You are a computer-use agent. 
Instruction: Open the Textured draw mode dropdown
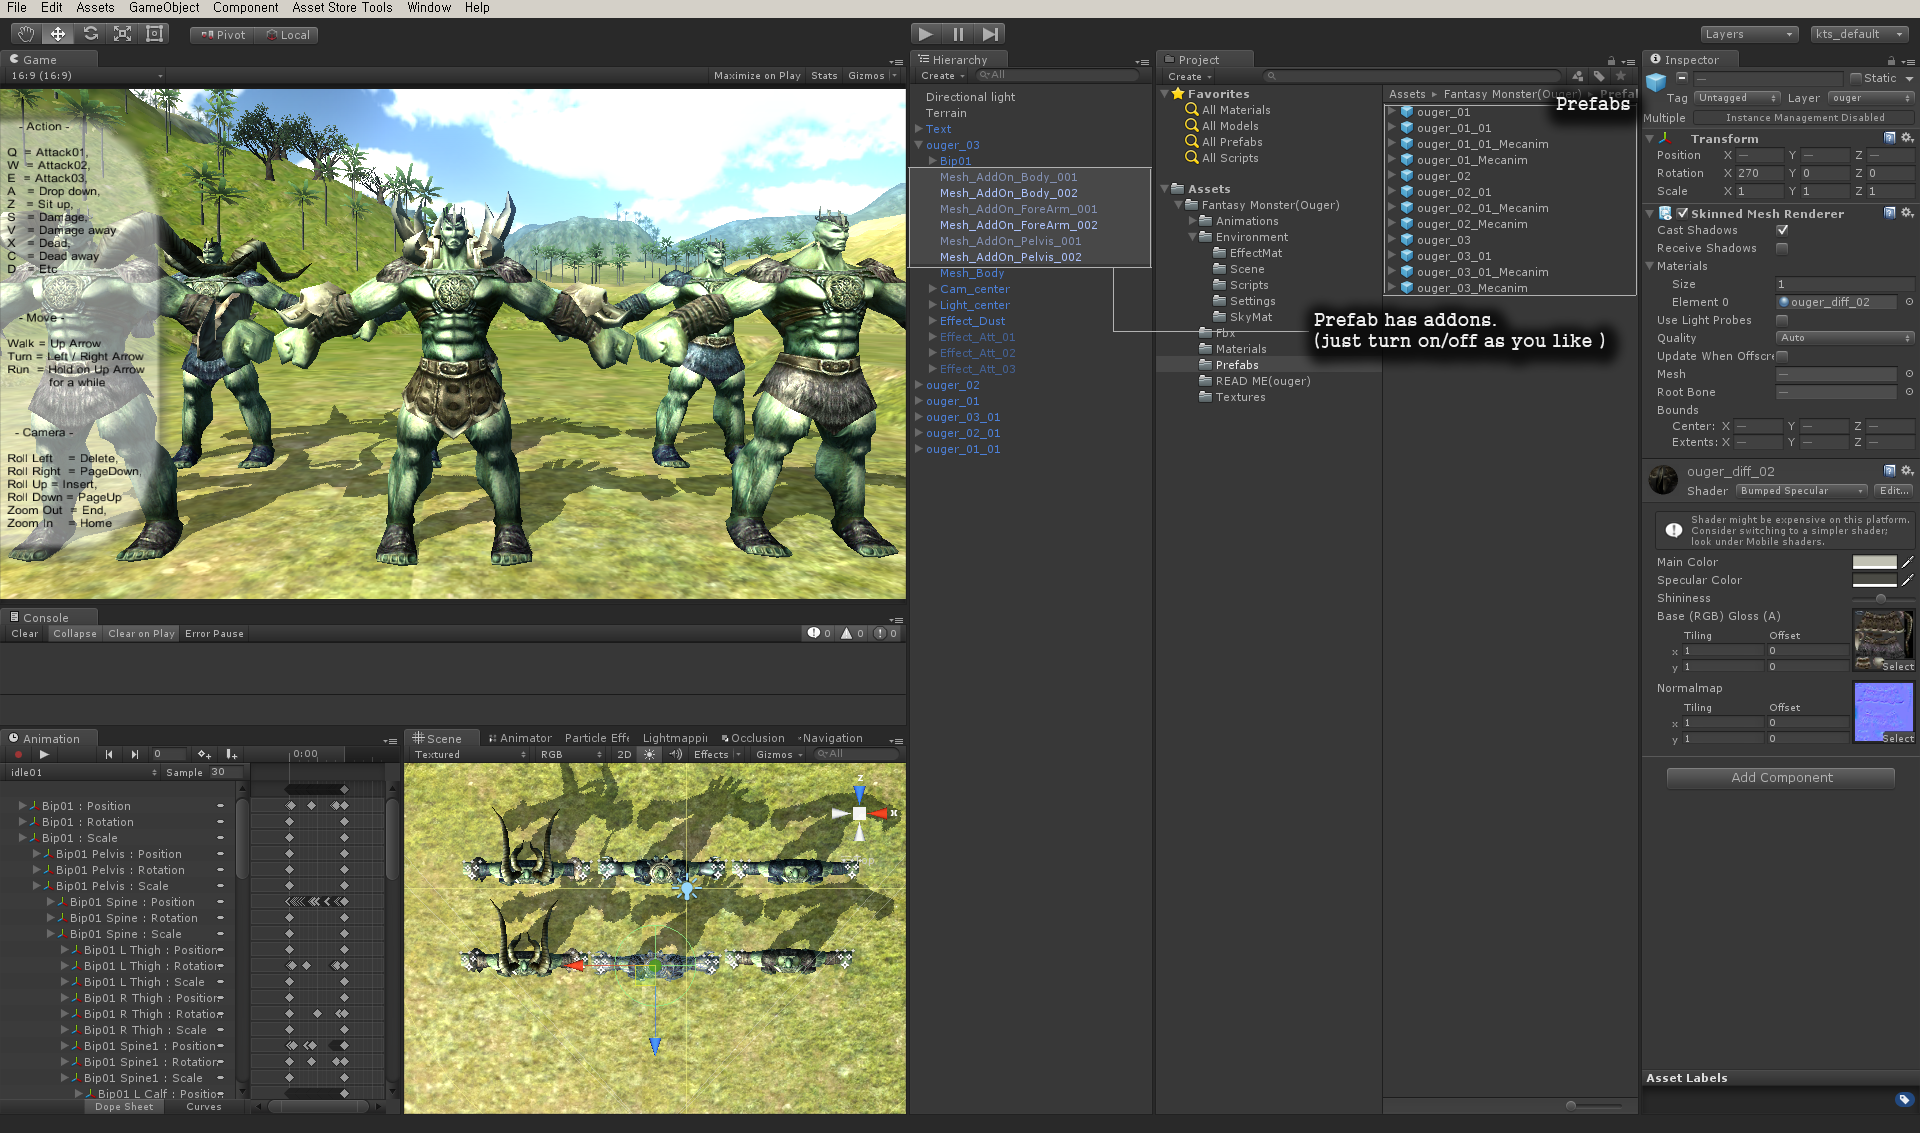[x=469, y=754]
